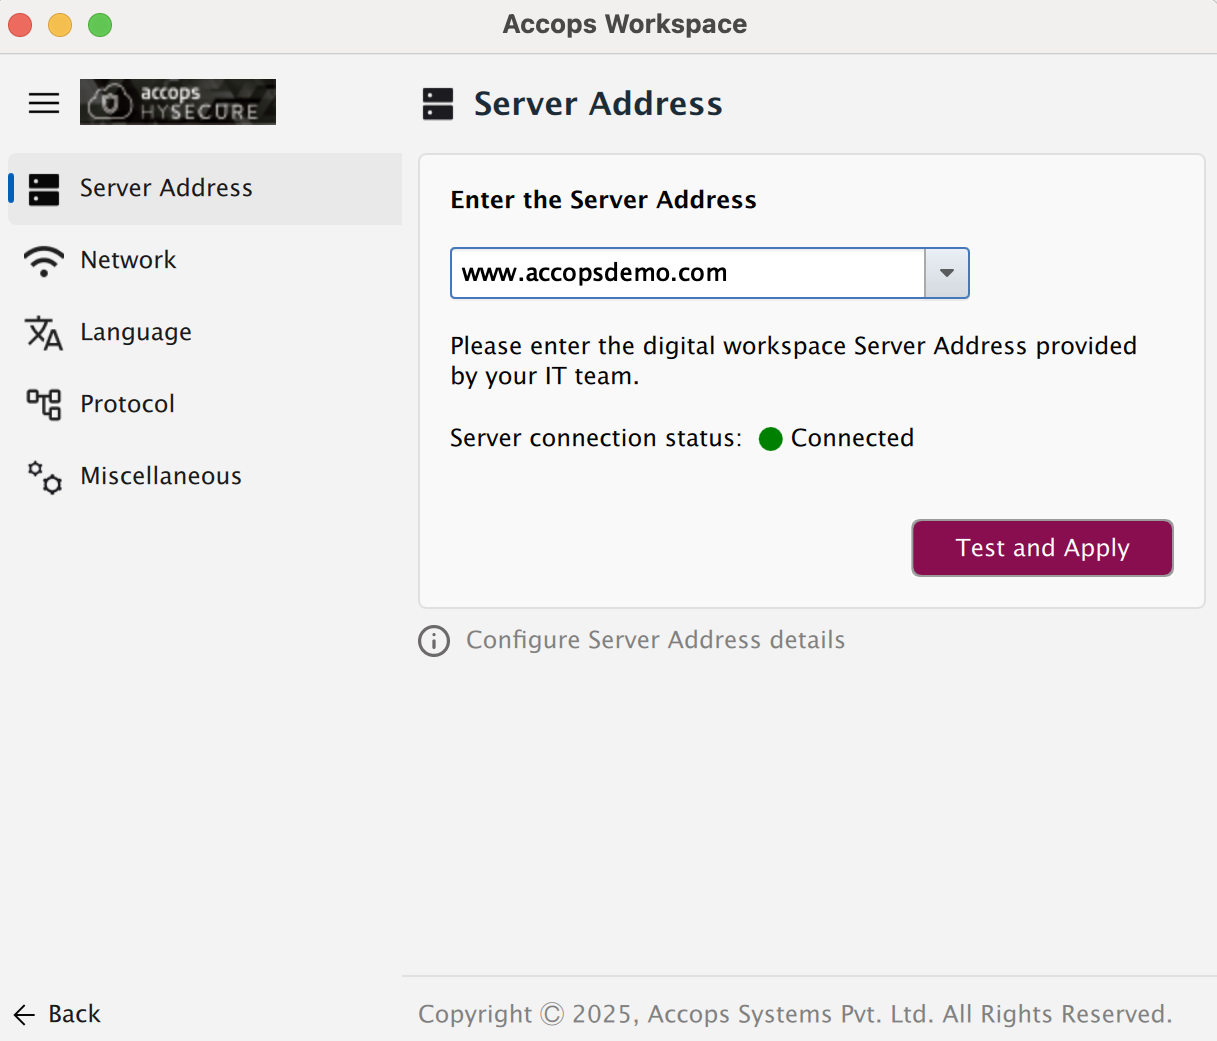Viewport: 1217px width, 1041px height.
Task: Click the Language translate icon
Action: coord(44,333)
